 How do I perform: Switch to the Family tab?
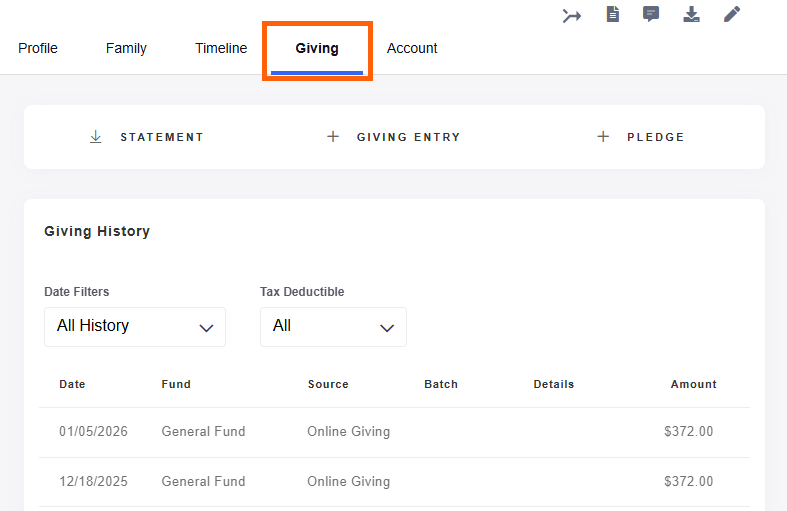click(126, 48)
